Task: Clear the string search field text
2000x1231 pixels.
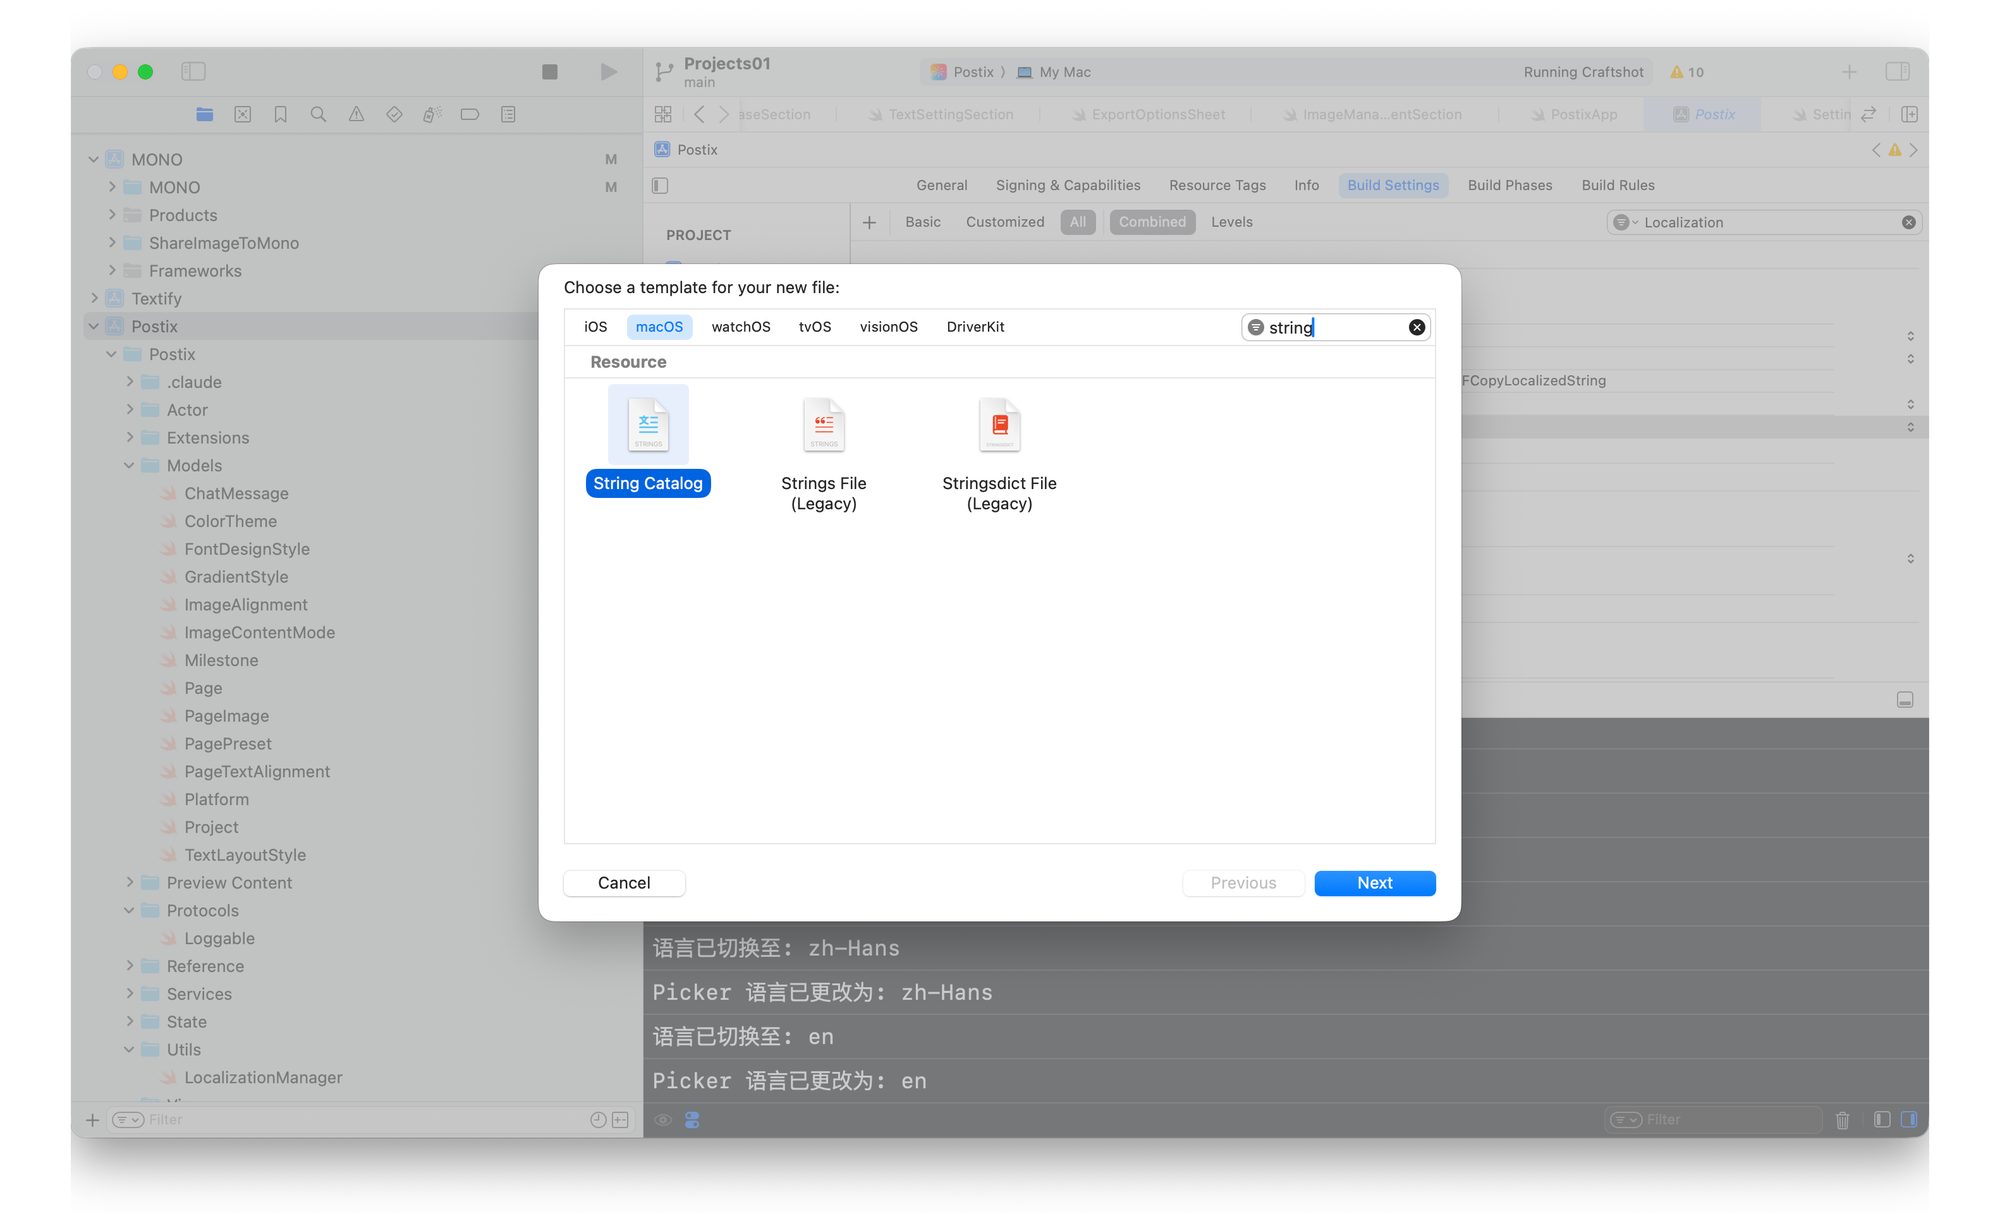Action: click(x=1416, y=327)
